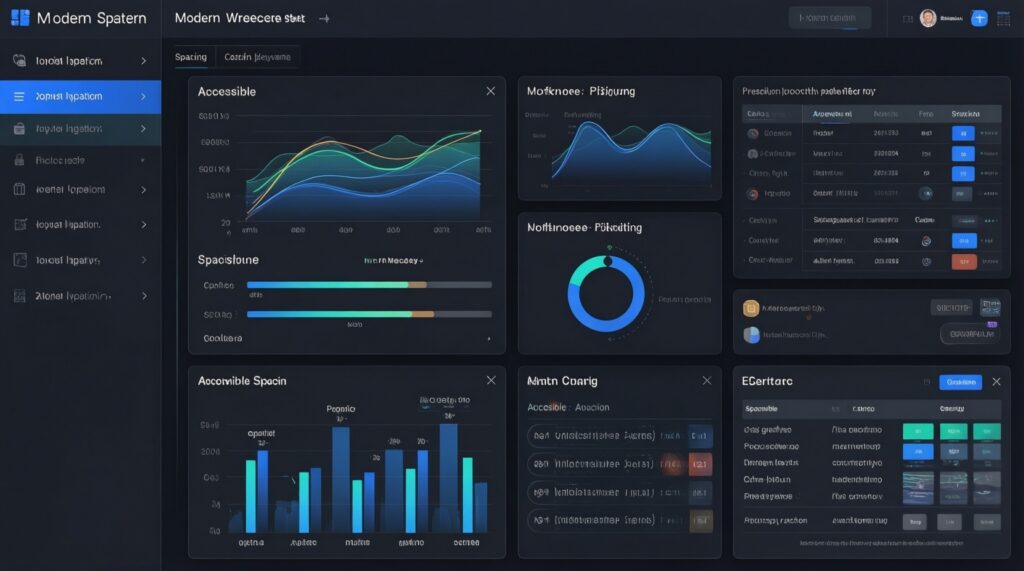Click the search field in top header
Screen dimensions: 1024x571
click(829, 18)
